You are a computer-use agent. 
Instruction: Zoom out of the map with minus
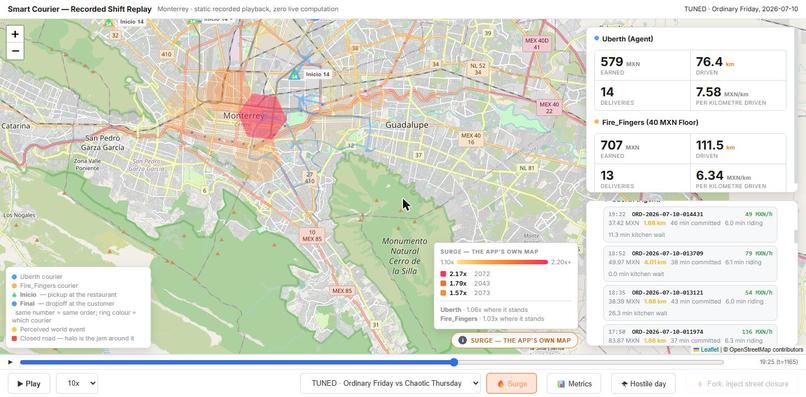(x=15, y=51)
